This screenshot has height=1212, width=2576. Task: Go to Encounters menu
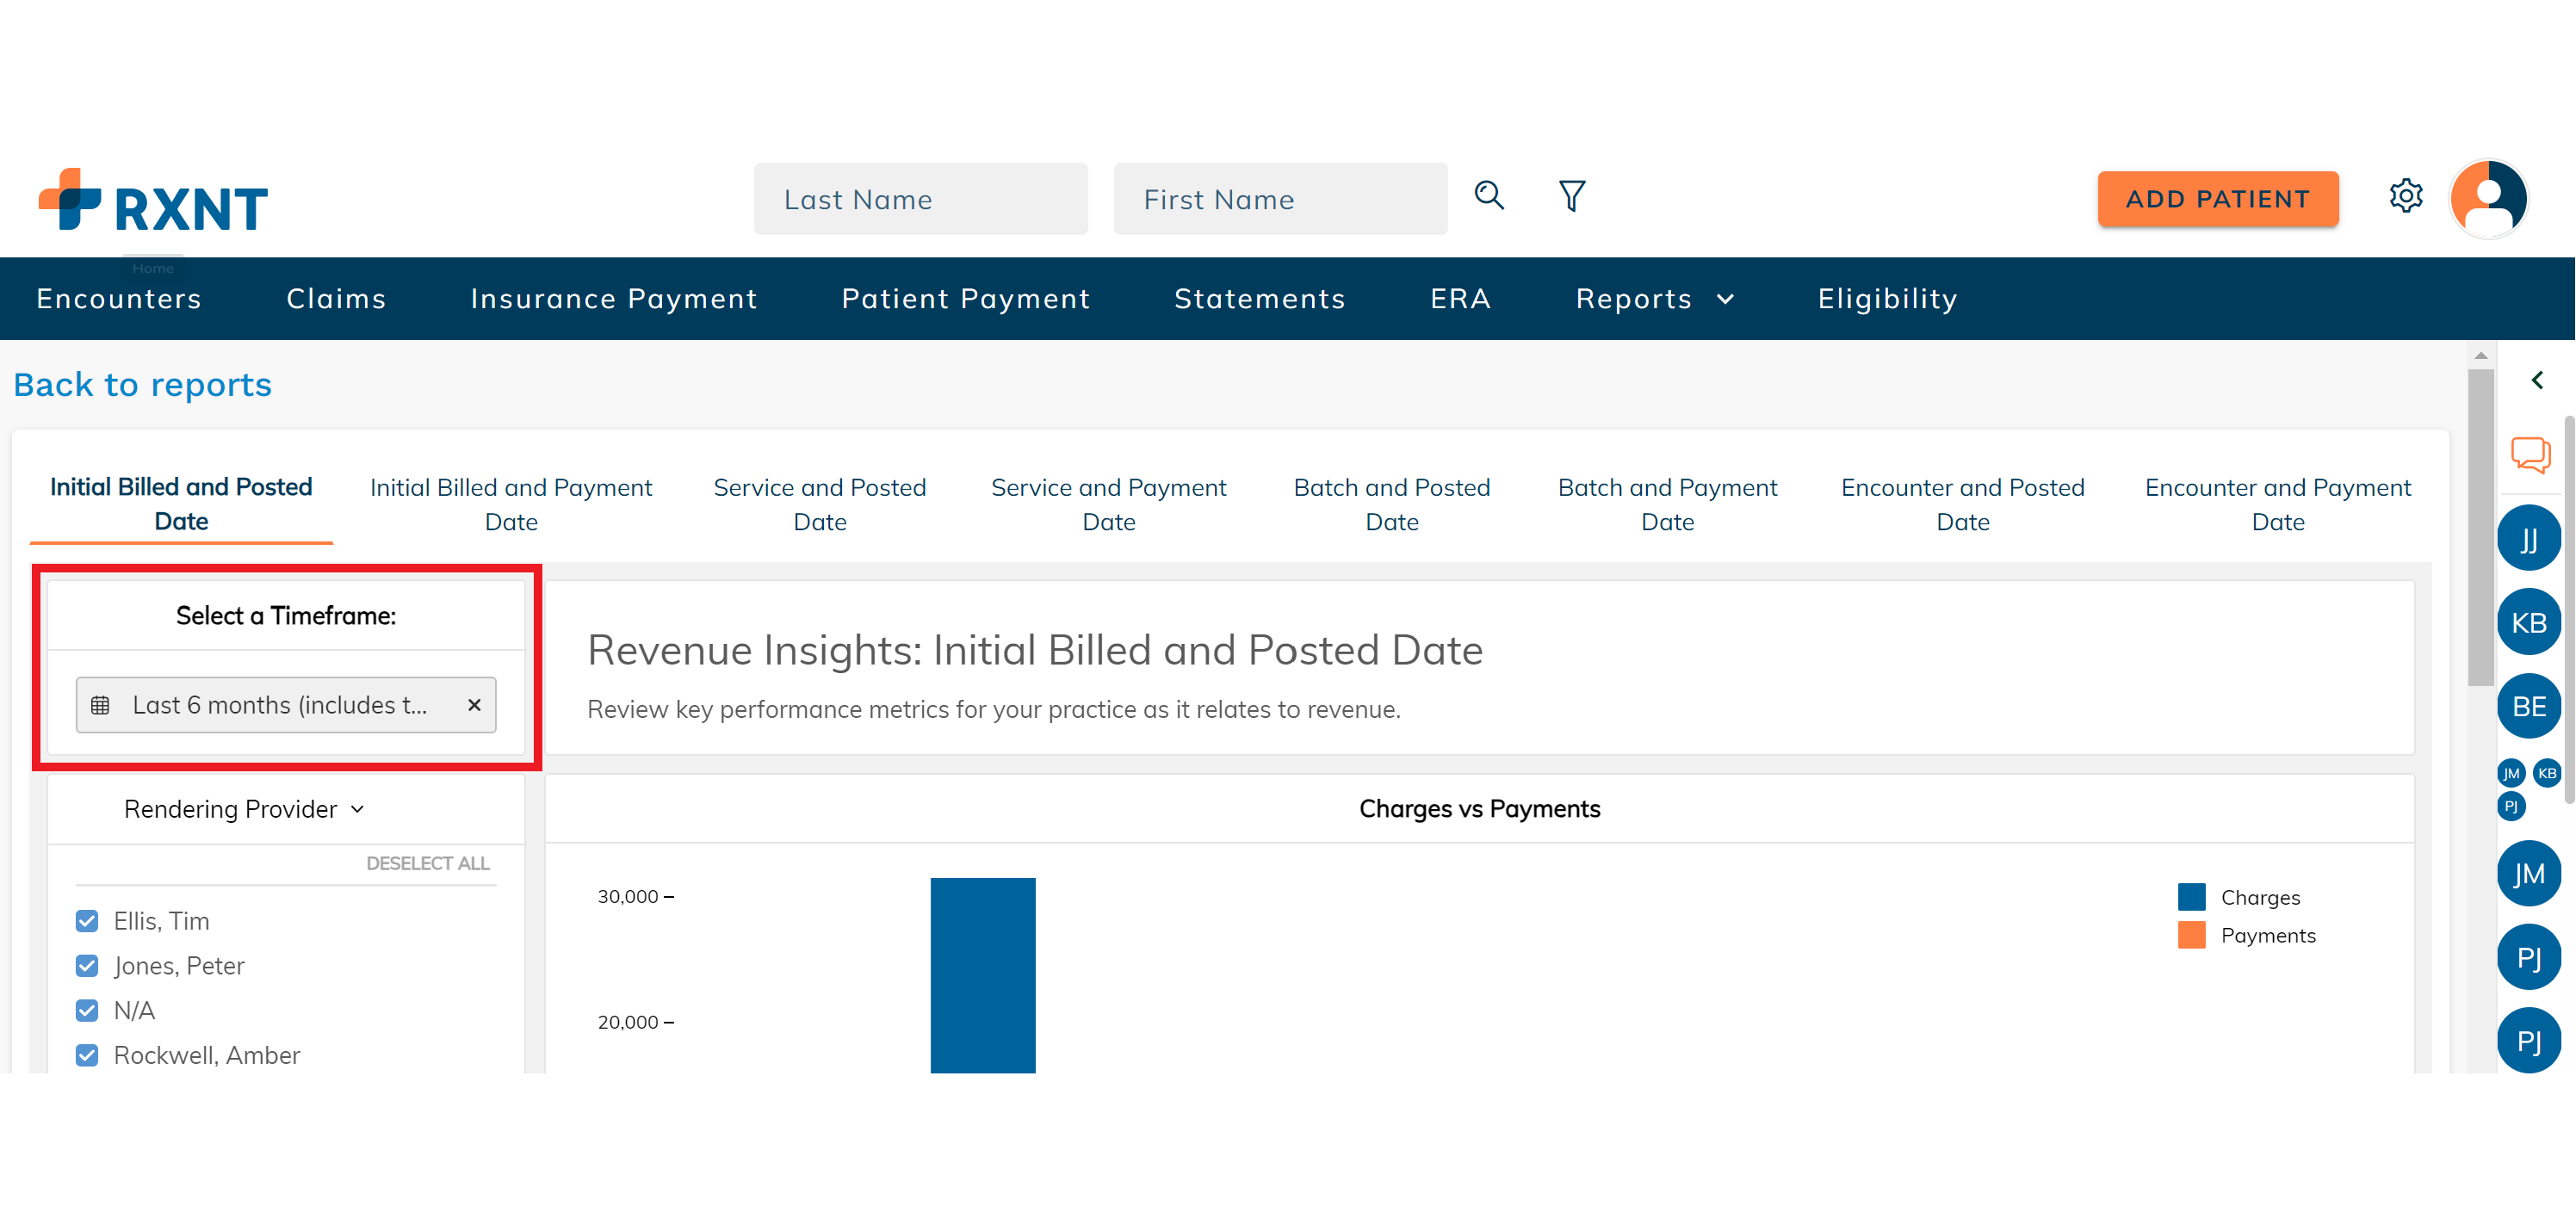(x=119, y=299)
